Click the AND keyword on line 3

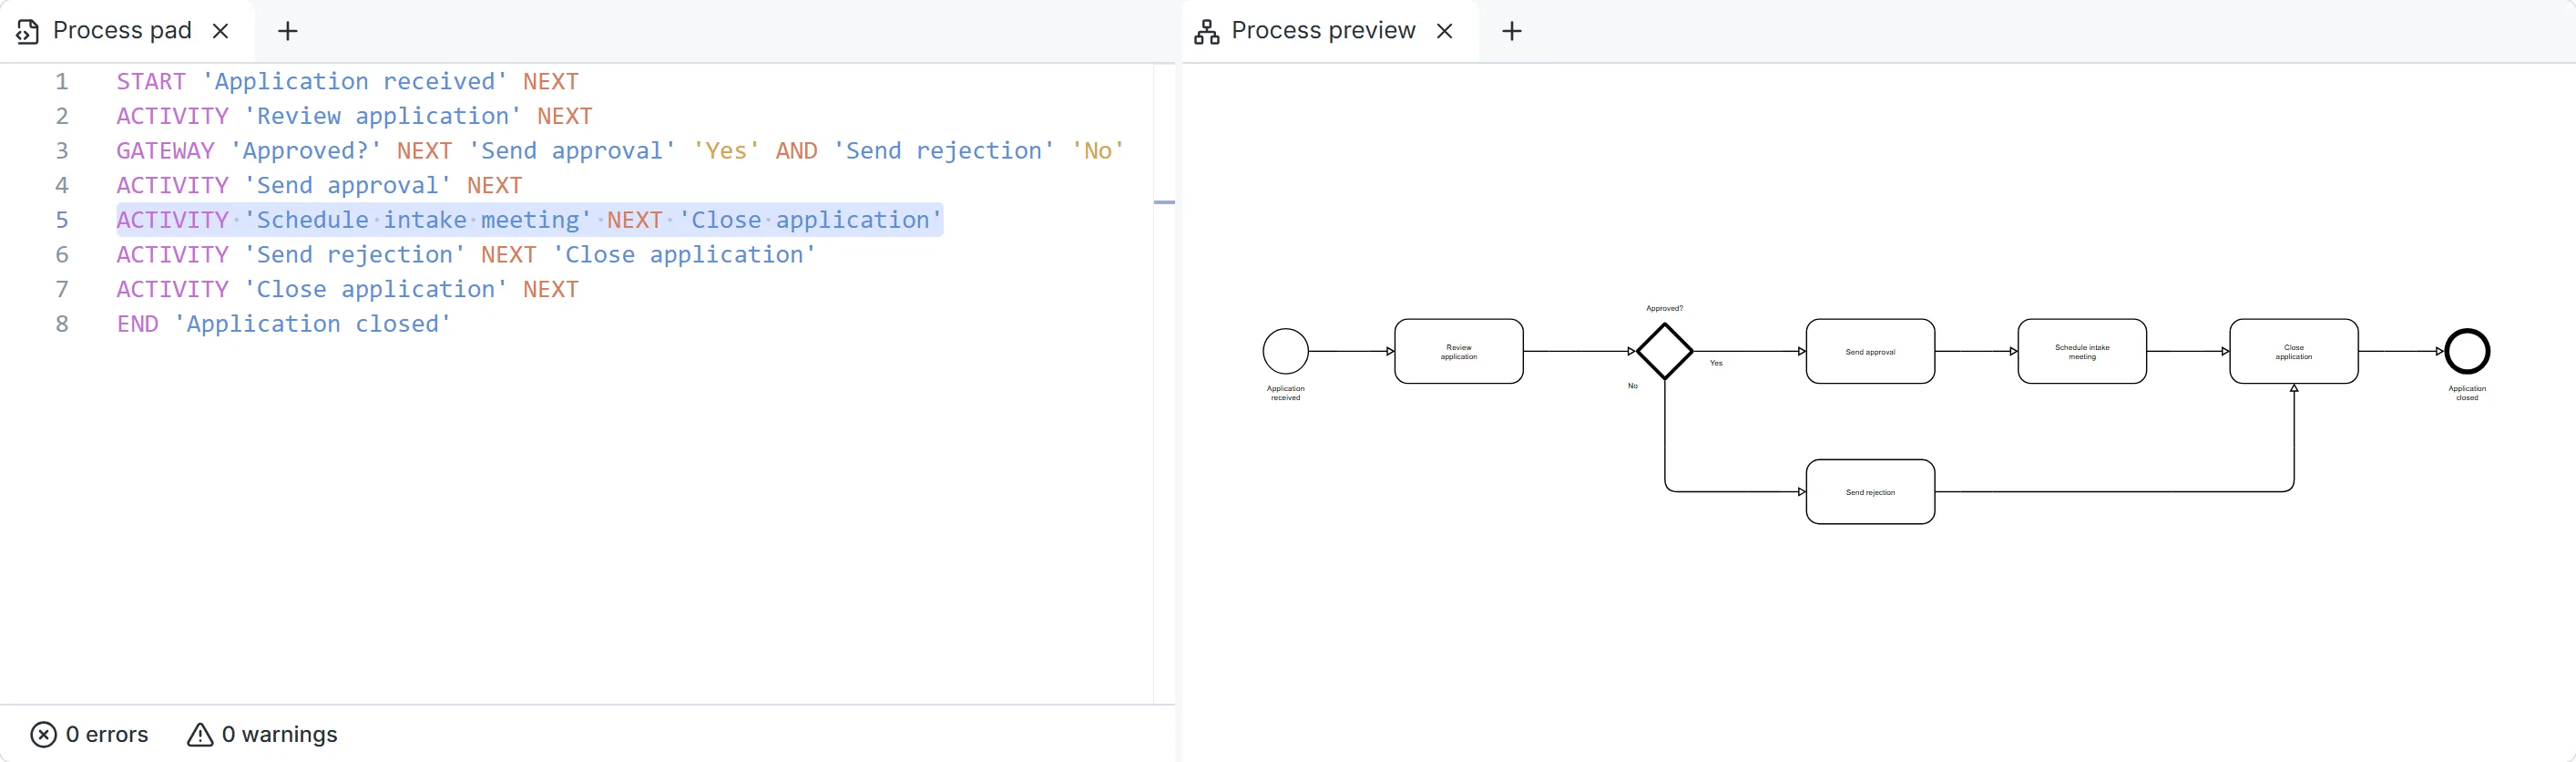pyautogui.click(x=796, y=151)
